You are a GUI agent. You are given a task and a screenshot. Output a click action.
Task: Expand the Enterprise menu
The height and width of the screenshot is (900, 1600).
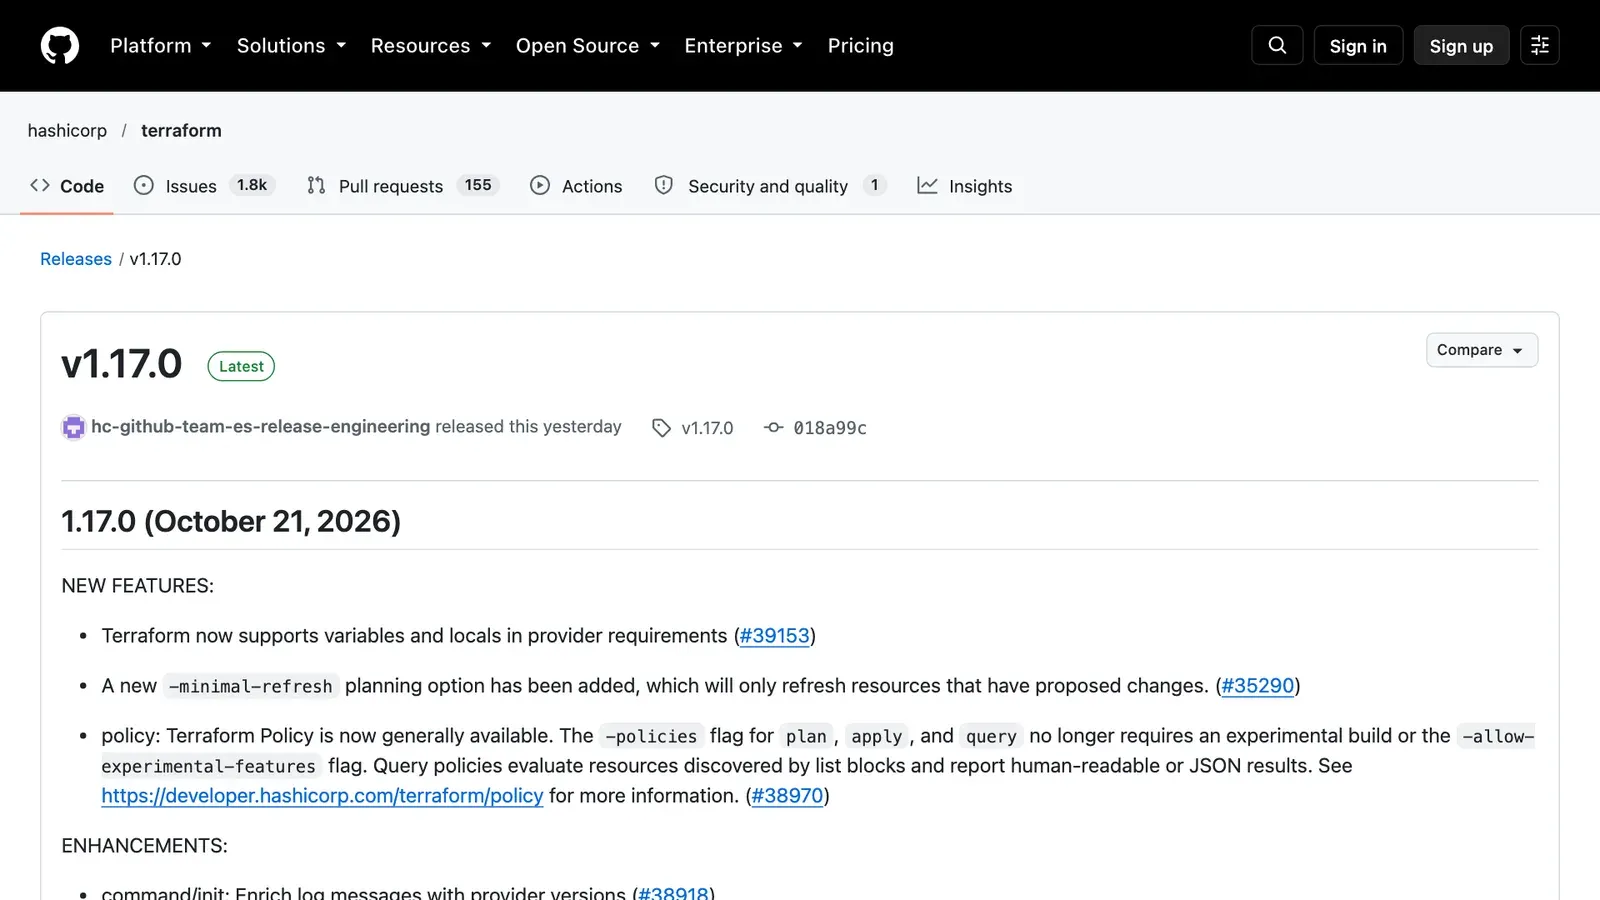tap(744, 46)
